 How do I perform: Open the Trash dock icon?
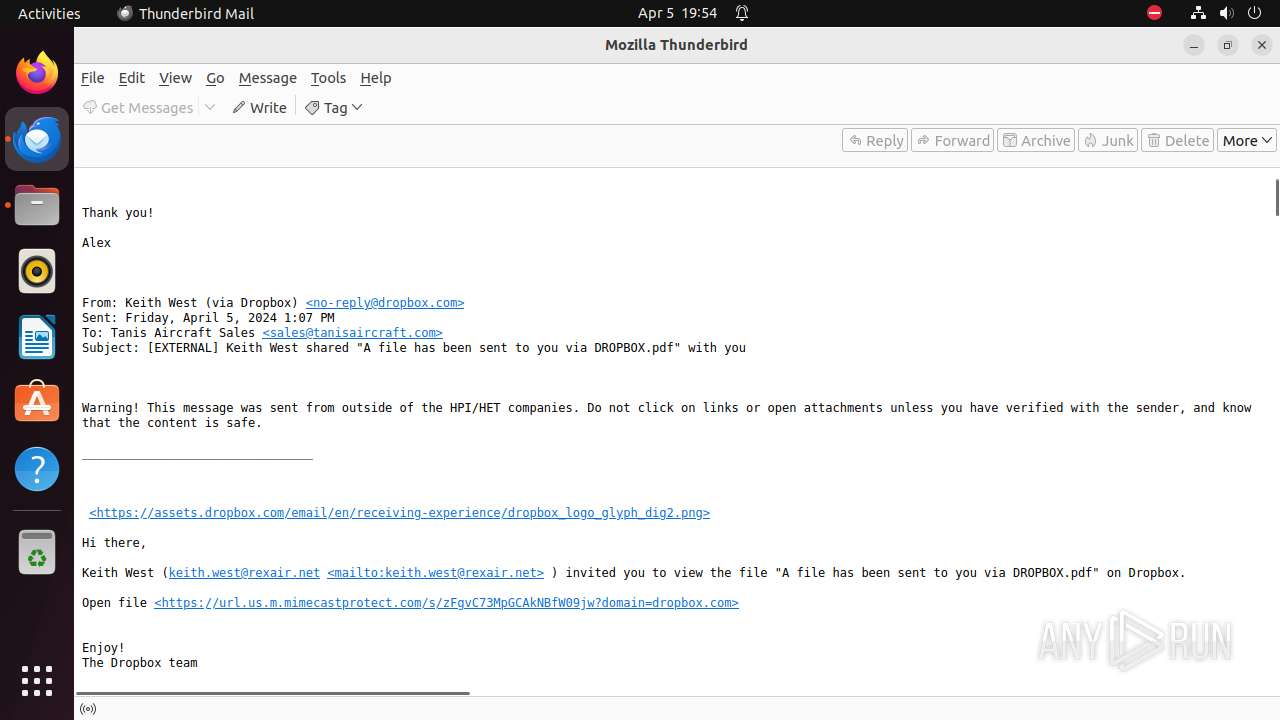[x=37, y=552]
